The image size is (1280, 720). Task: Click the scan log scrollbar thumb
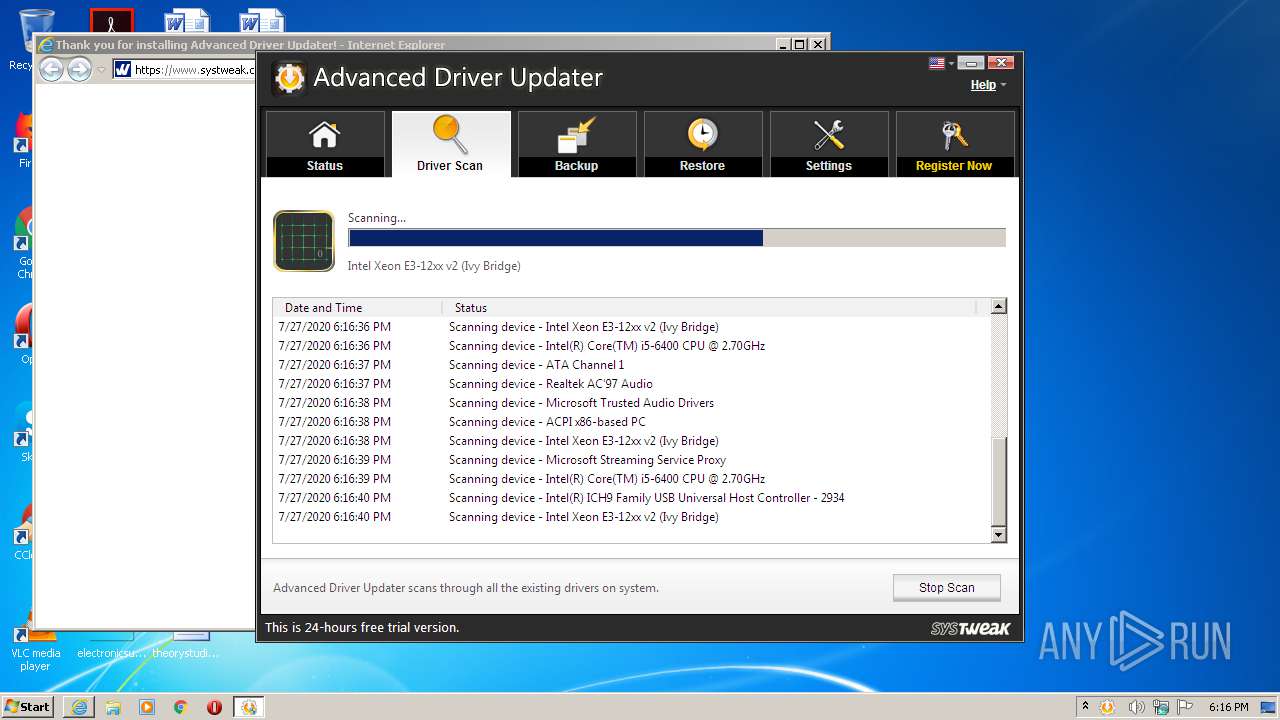pyautogui.click(x=998, y=482)
